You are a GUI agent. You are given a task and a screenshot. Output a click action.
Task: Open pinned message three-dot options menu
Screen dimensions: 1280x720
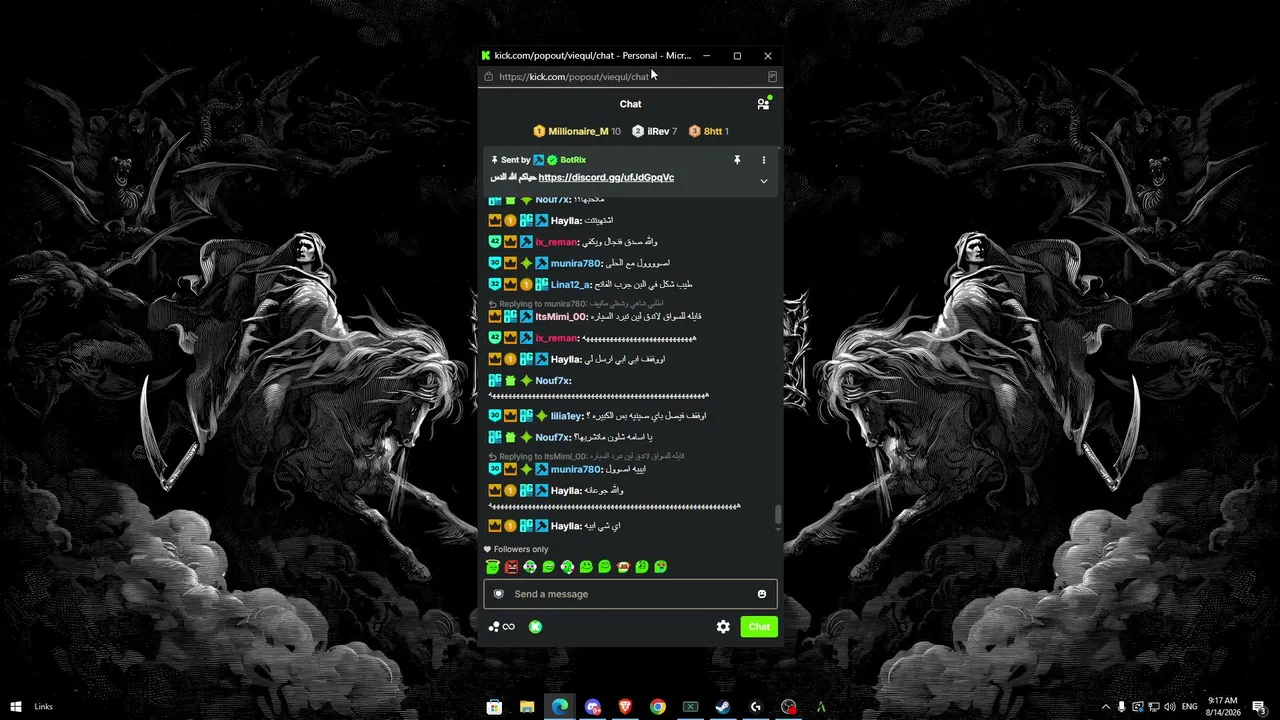764,160
